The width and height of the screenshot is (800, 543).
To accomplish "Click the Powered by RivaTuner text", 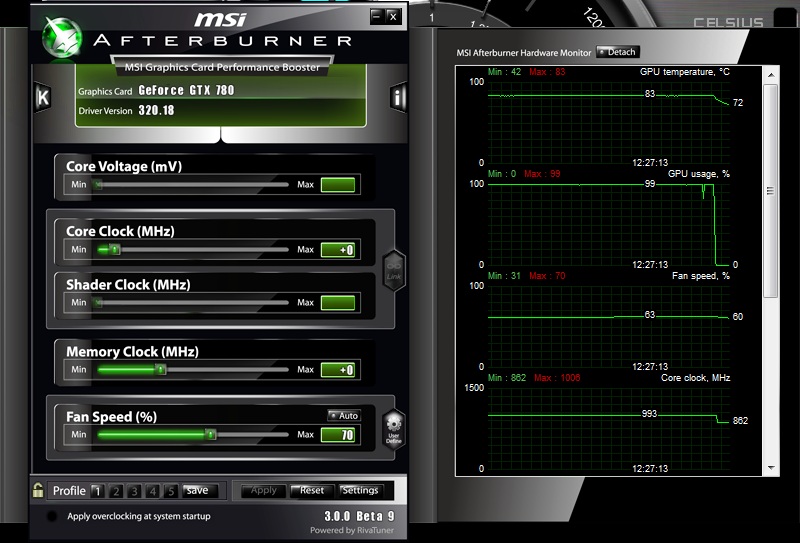I will [352, 530].
